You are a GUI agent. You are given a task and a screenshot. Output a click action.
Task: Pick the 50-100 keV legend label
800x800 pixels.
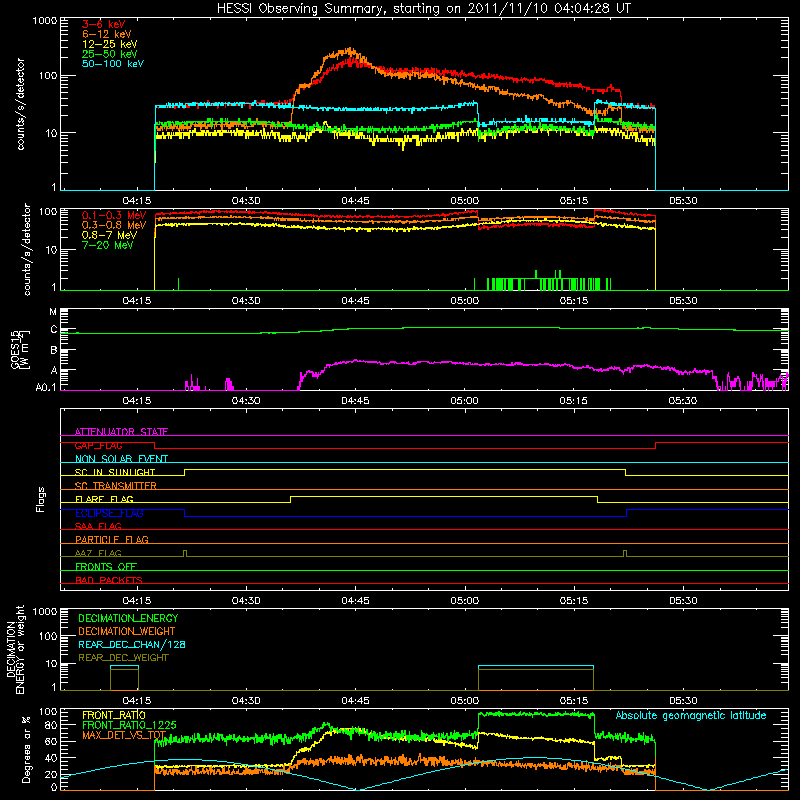pos(113,64)
